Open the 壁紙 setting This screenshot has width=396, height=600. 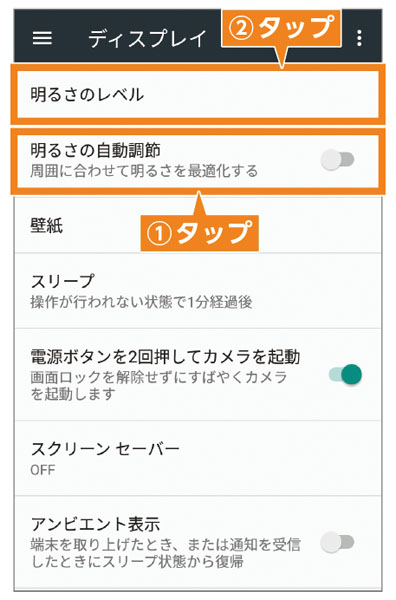tap(198, 224)
